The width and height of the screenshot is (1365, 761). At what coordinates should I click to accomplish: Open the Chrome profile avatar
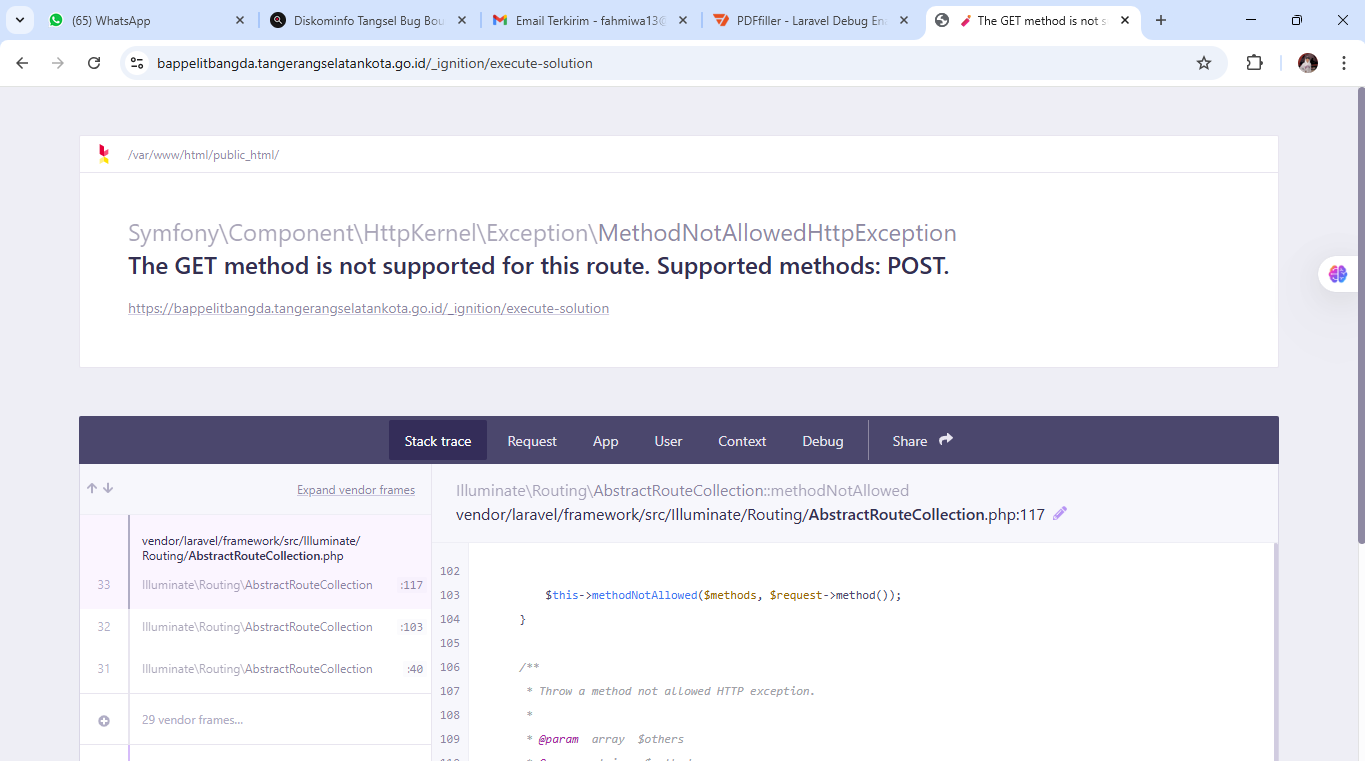1308,63
